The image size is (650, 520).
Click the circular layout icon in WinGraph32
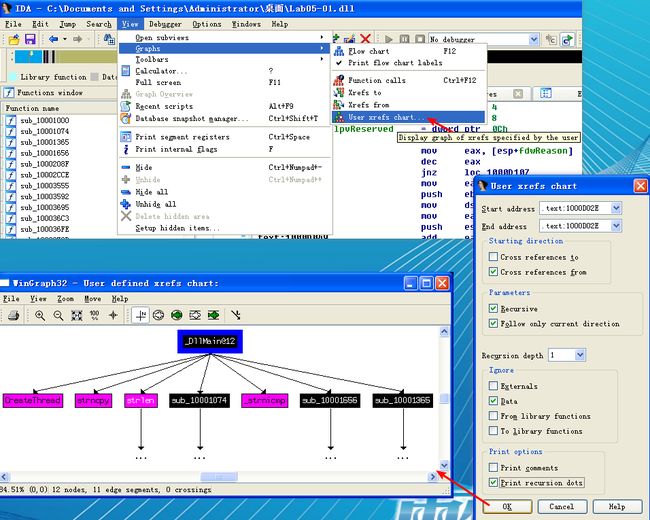pos(158,316)
